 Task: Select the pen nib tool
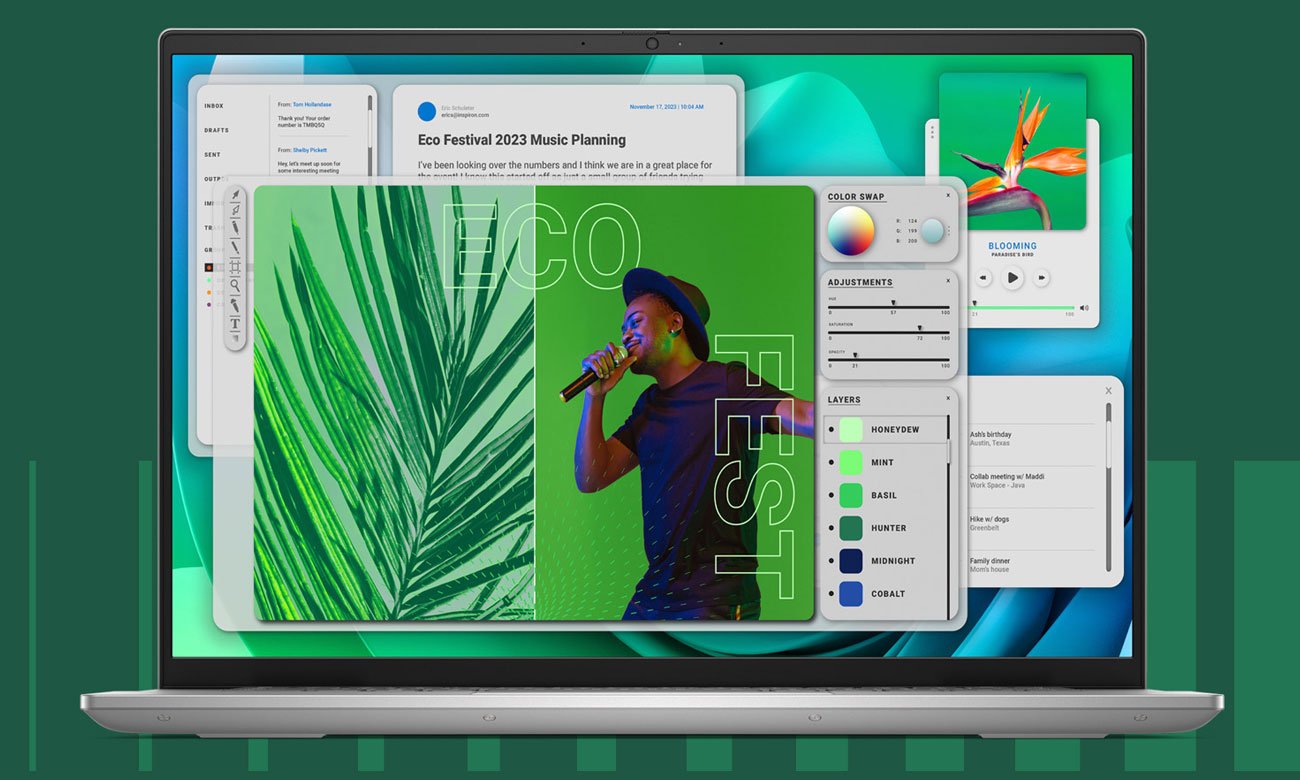click(x=235, y=210)
